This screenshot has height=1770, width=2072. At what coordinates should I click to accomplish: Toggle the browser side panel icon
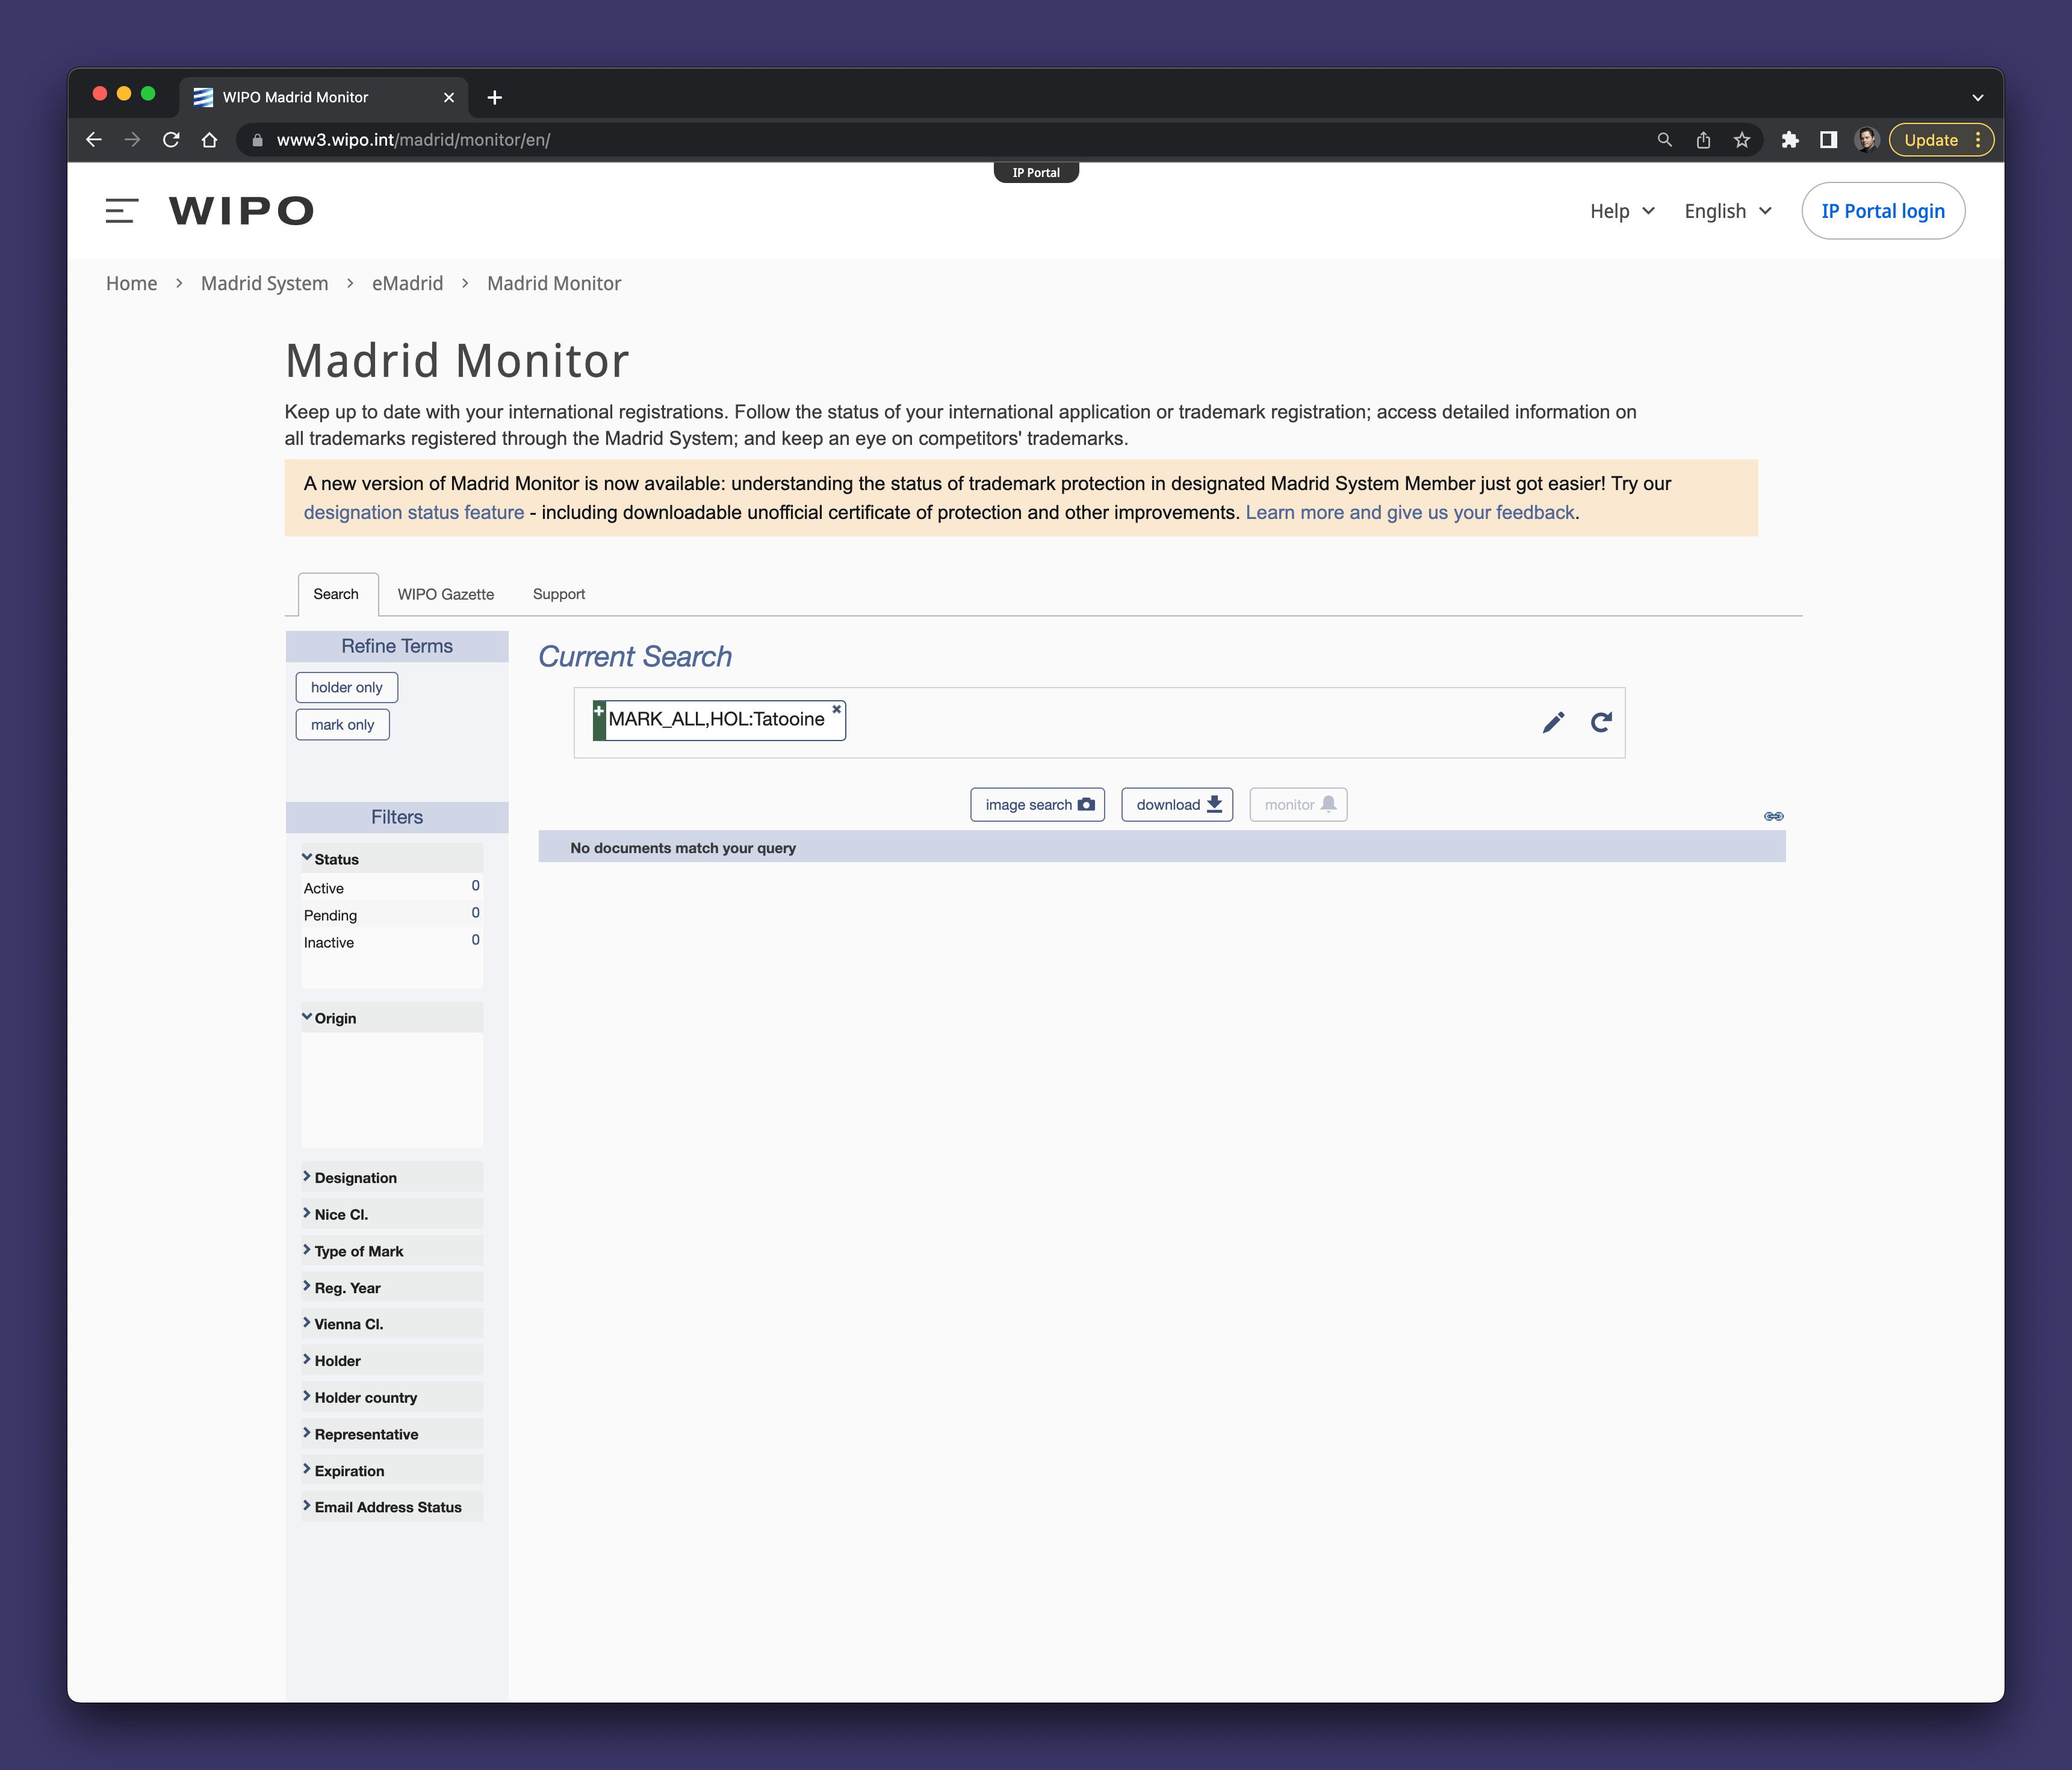[1828, 140]
